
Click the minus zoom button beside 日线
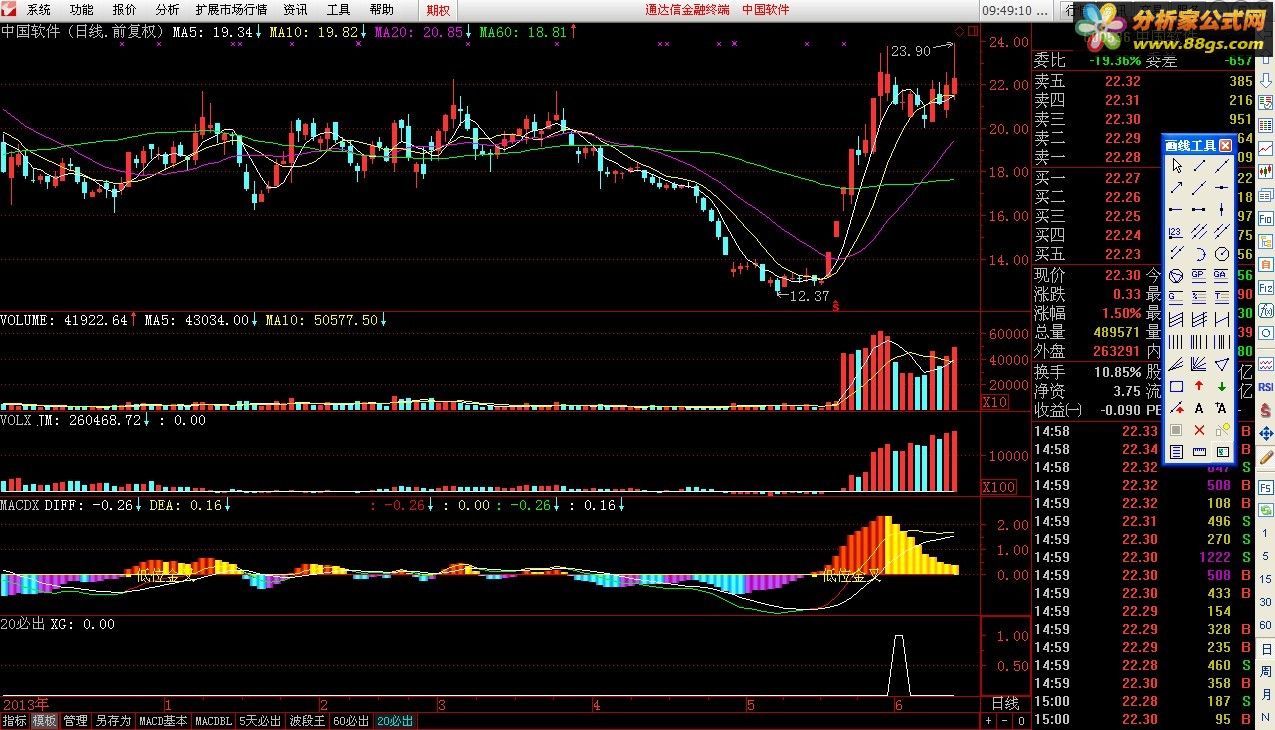click(x=1005, y=721)
